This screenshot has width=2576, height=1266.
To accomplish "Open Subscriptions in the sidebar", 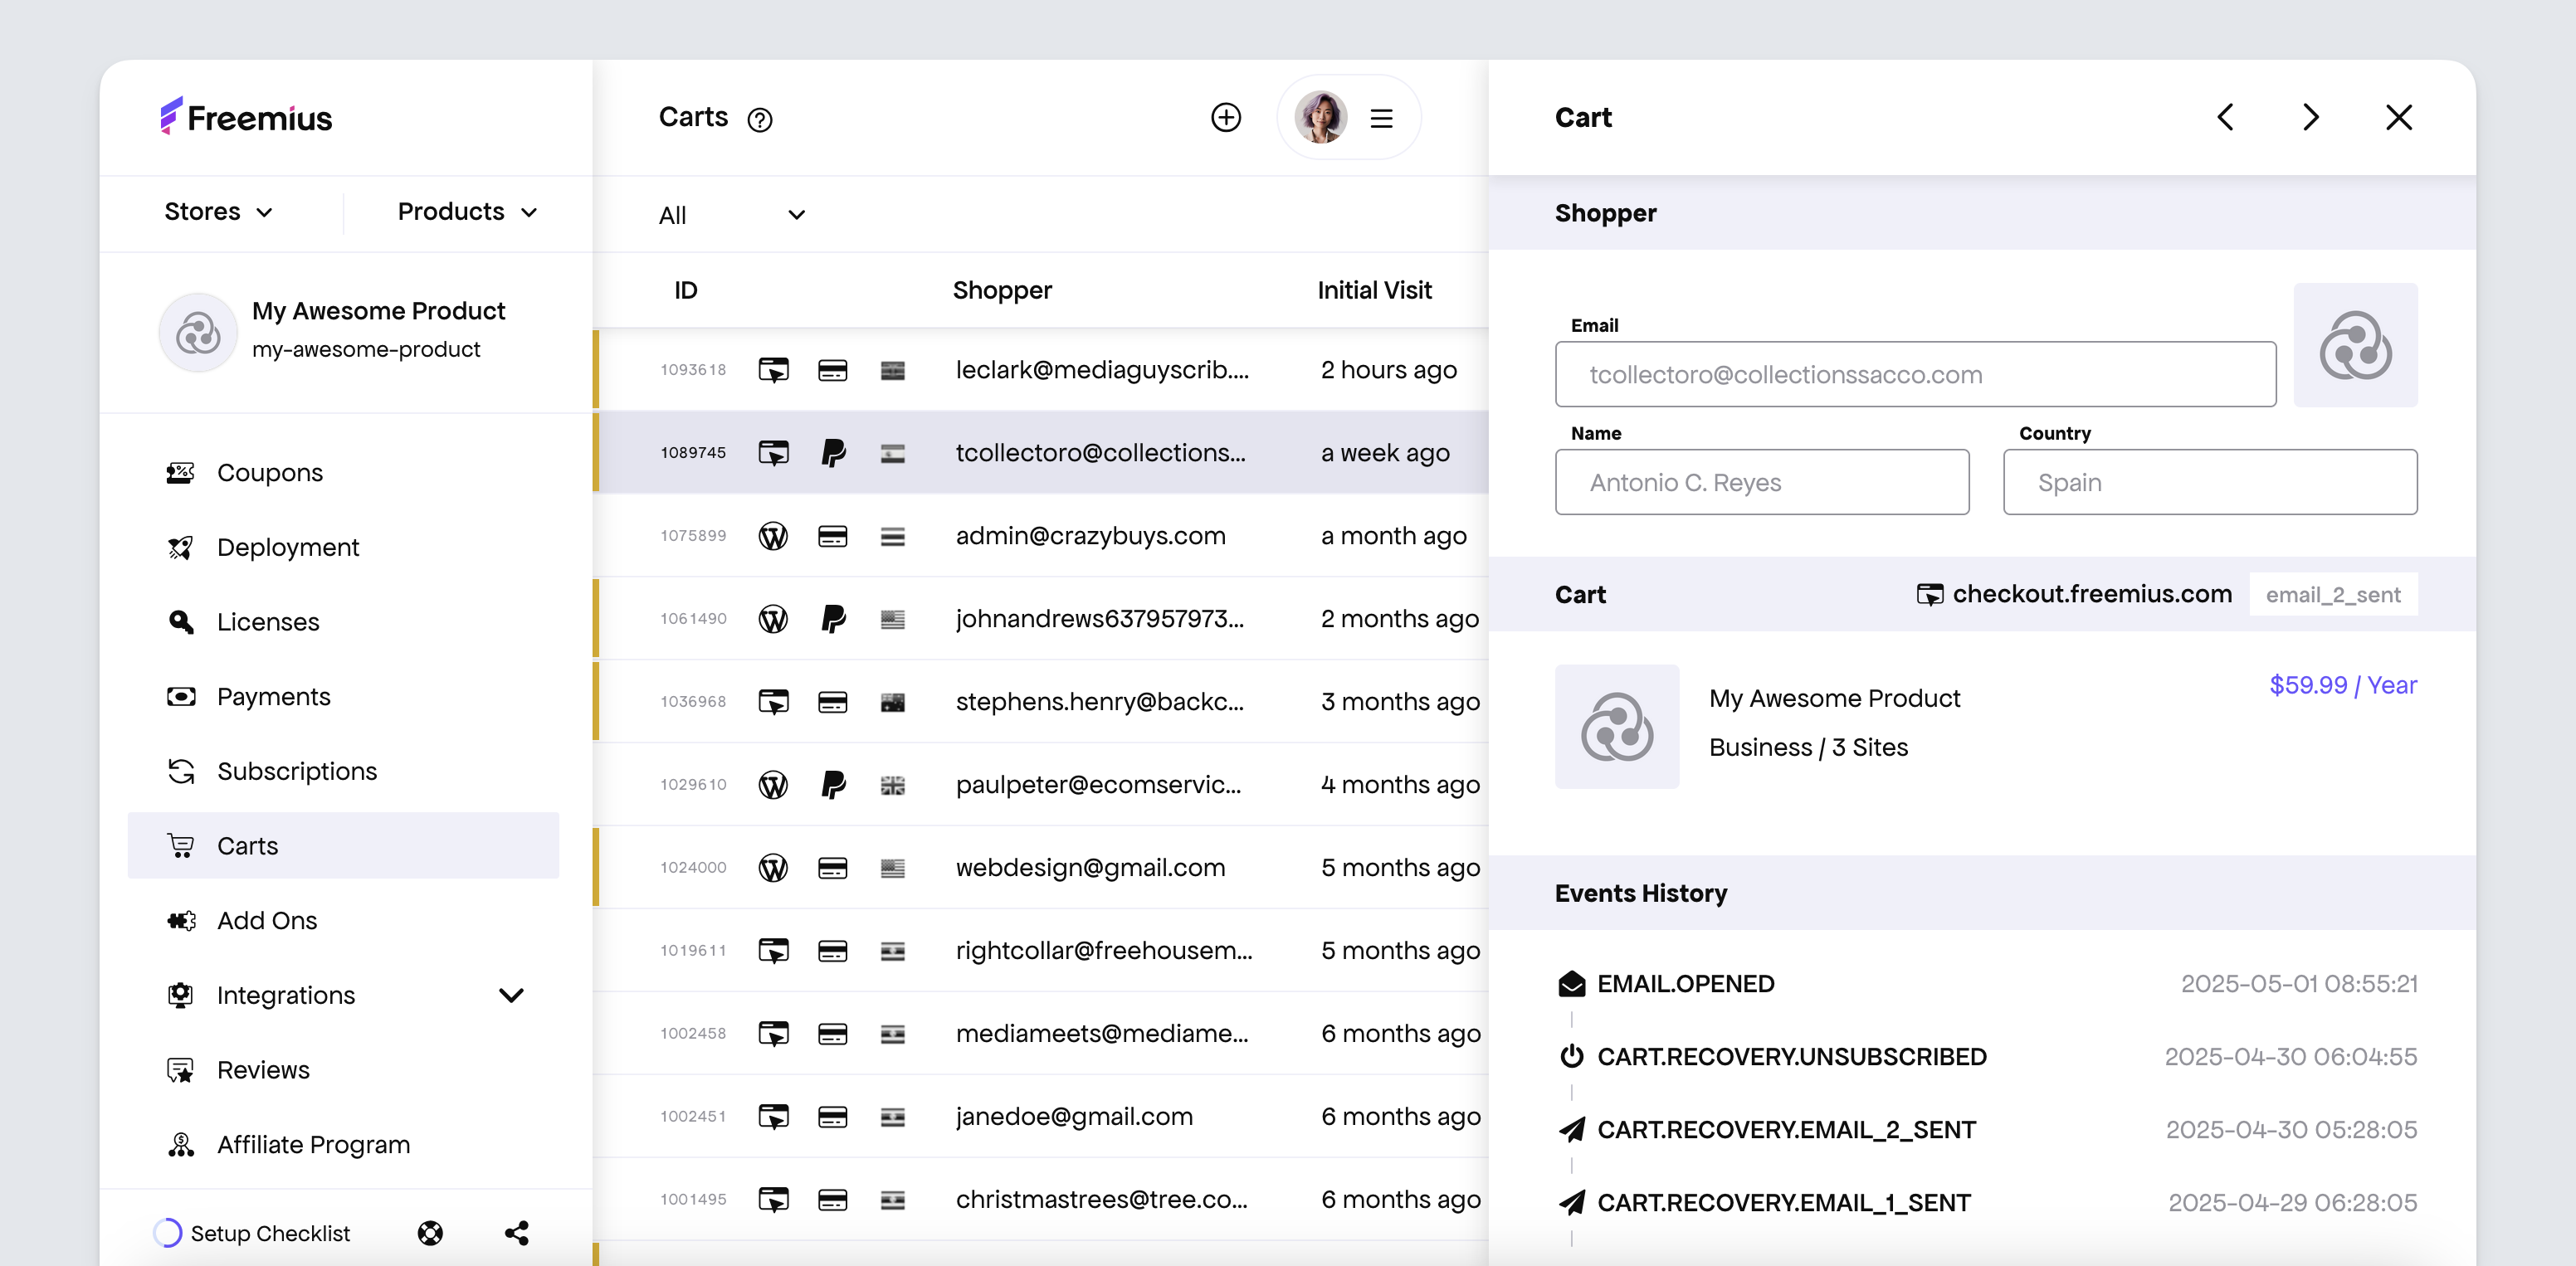I will (x=343, y=771).
